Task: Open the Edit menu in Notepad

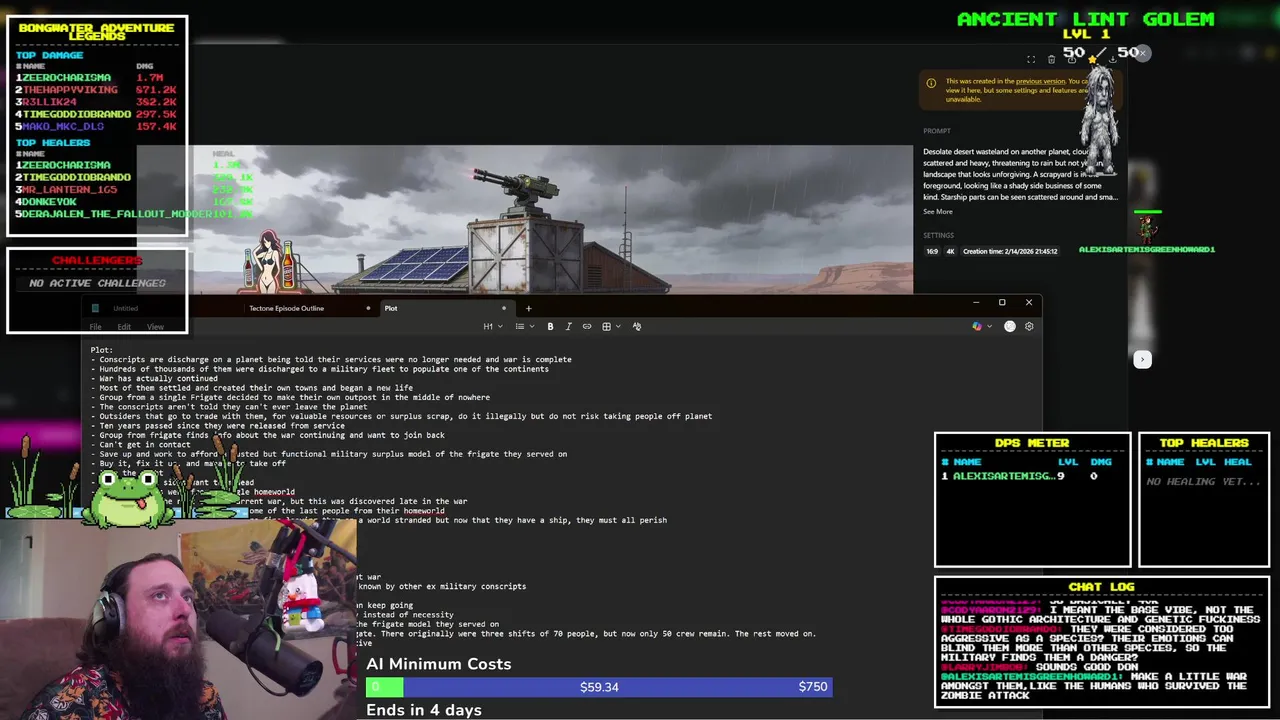Action: click(124, 327)
